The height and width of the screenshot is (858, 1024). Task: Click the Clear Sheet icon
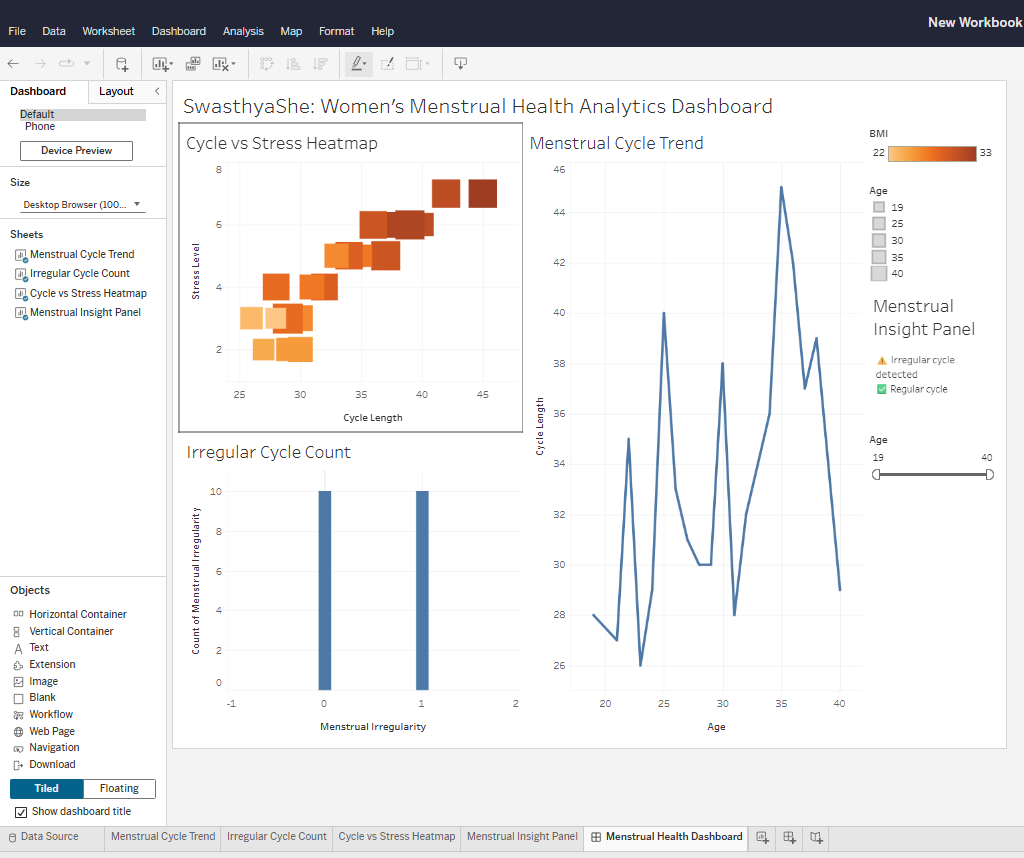[221, 64]
